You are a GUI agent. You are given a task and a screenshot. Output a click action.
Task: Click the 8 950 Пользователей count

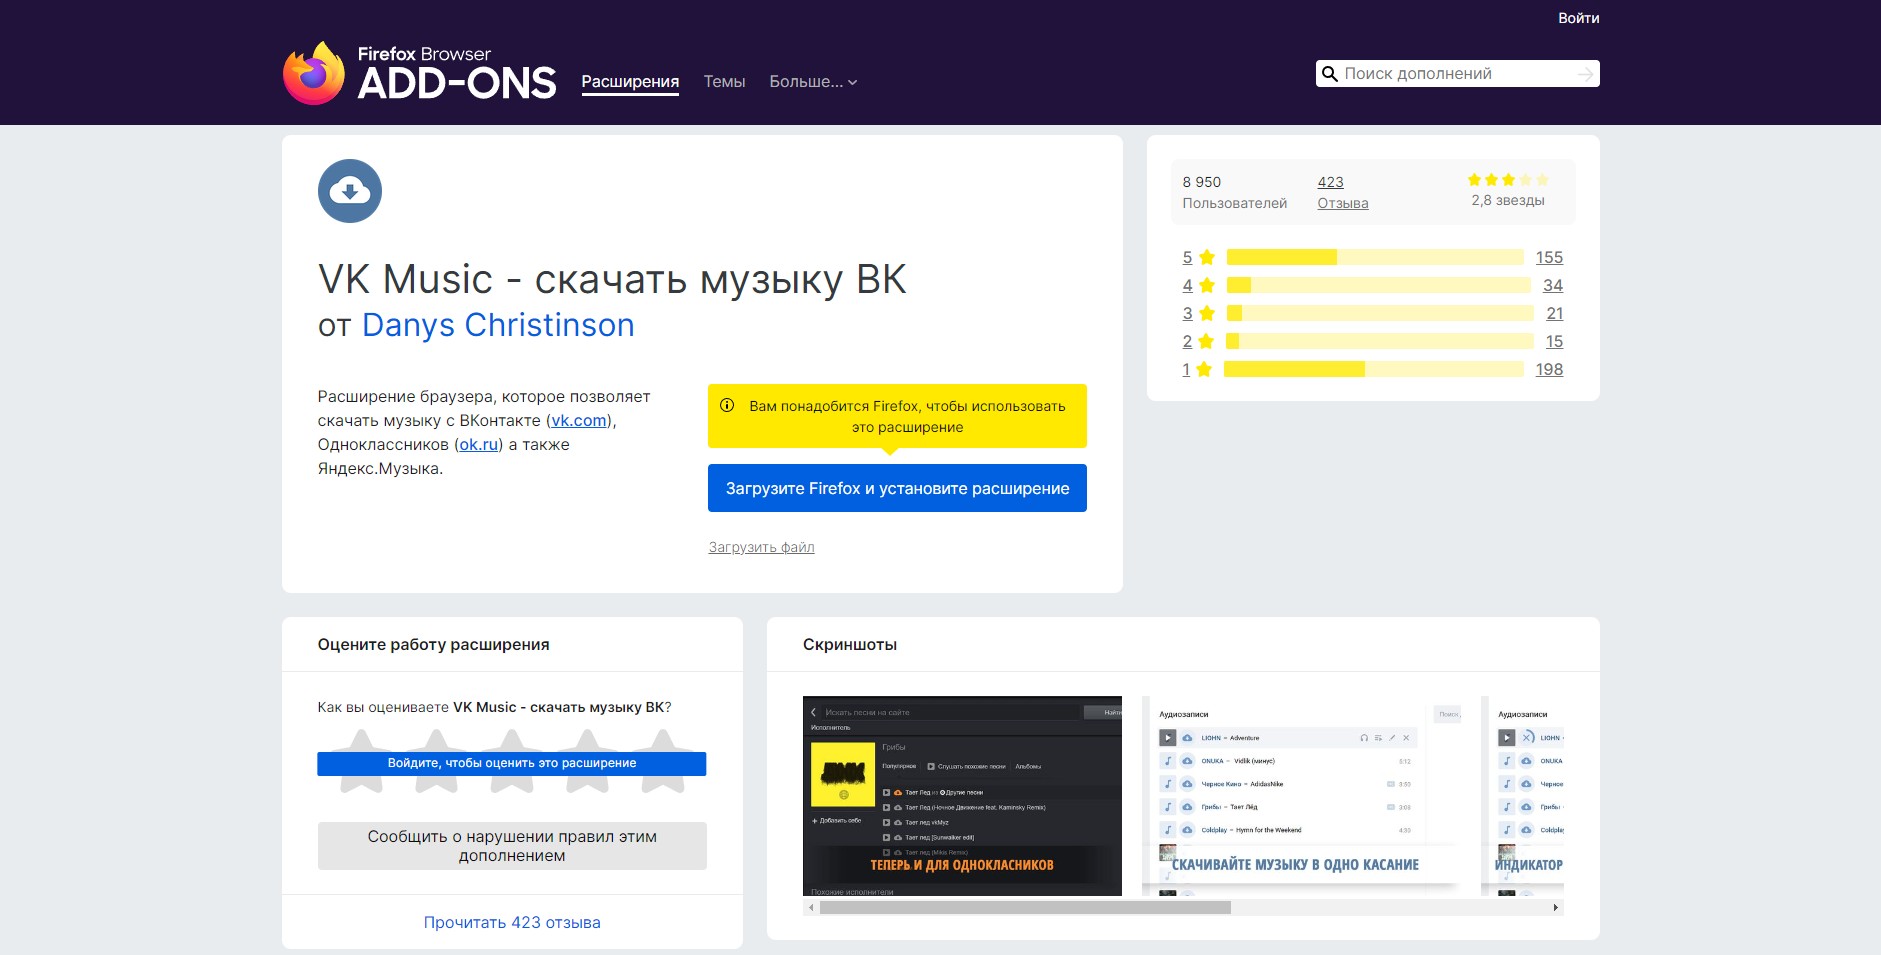pos(1234,192)
